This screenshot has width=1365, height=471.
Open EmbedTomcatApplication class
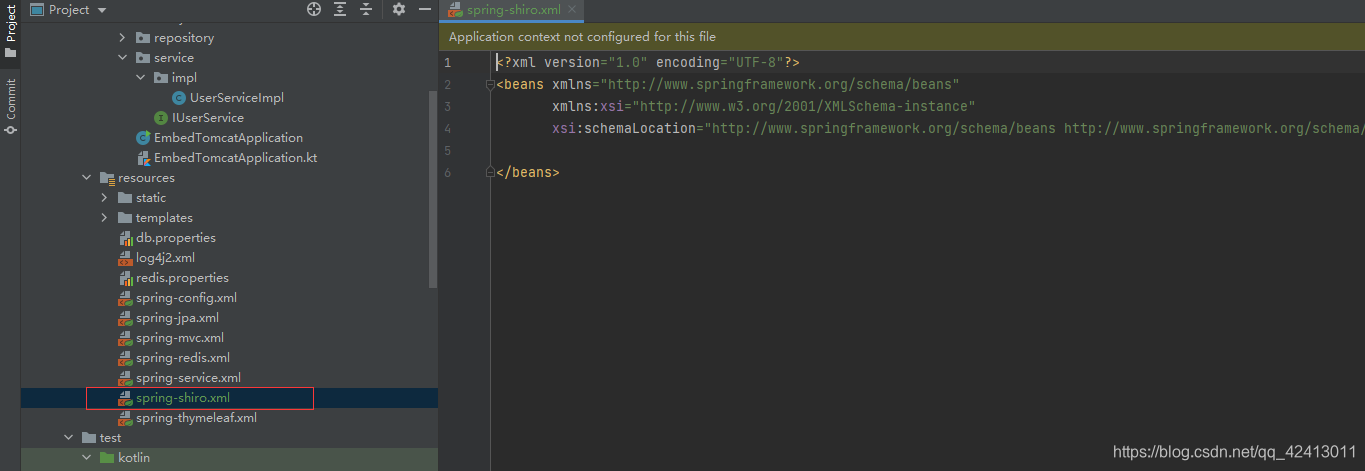coord(228,137)
